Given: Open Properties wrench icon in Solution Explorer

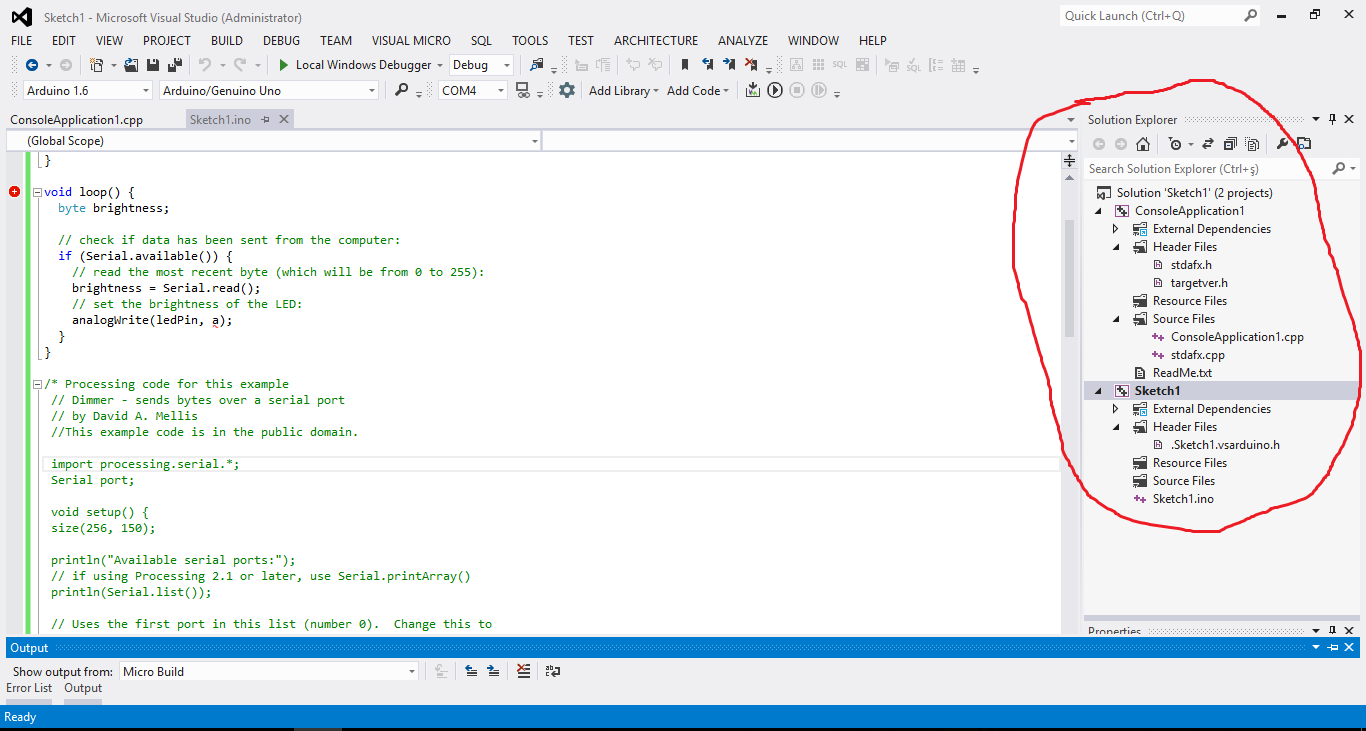Looking at the screenshot, I should (x=1282, y=144).
